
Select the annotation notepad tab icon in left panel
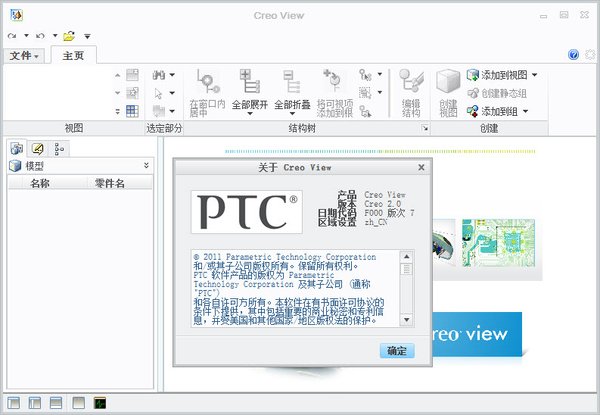pos(38,148)
